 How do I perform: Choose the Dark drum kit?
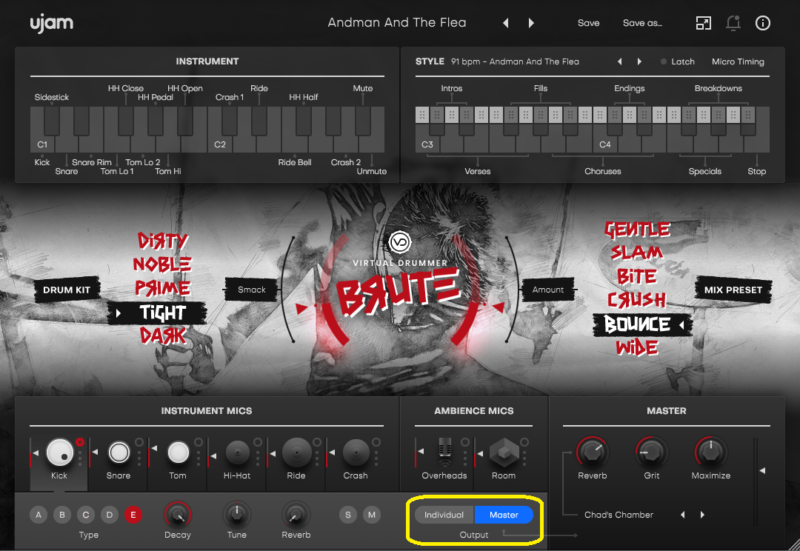click(163, 336)
